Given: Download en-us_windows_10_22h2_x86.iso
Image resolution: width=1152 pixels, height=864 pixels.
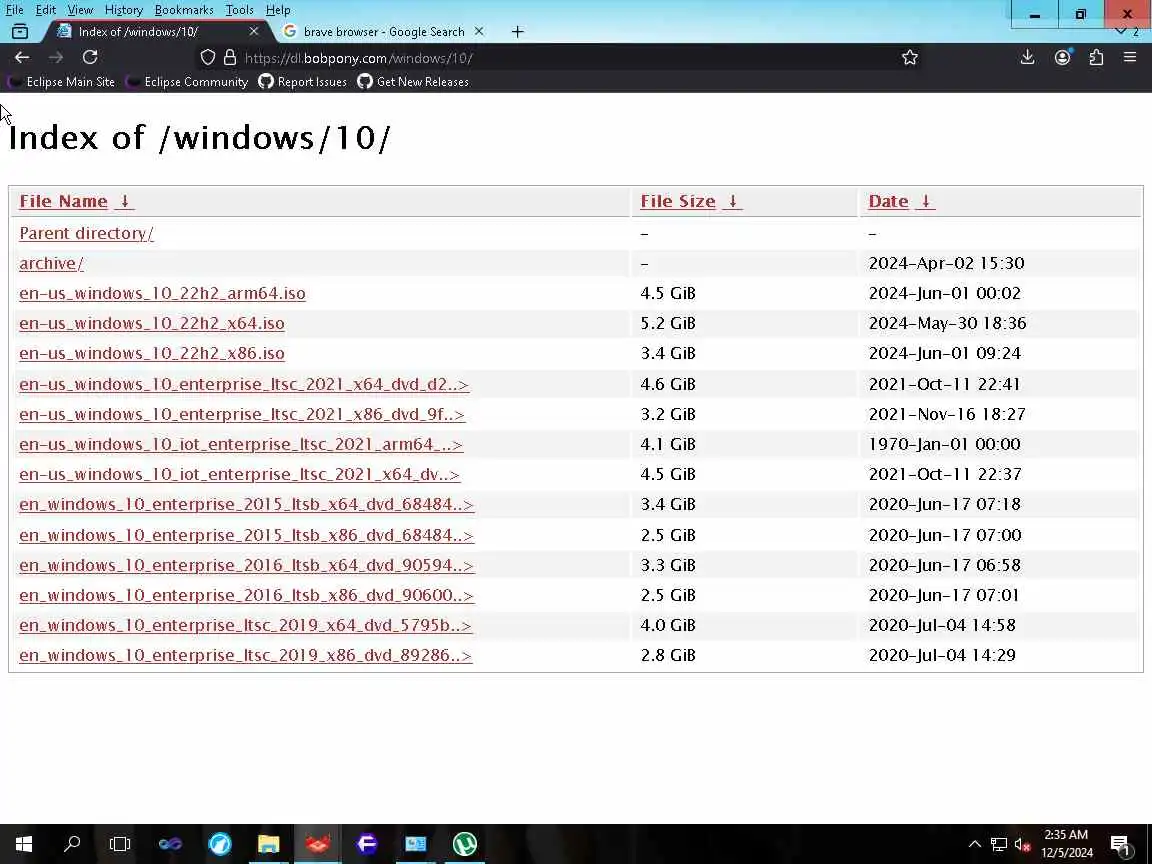Looking at the screenshot, I should click(x=151, y=353).
